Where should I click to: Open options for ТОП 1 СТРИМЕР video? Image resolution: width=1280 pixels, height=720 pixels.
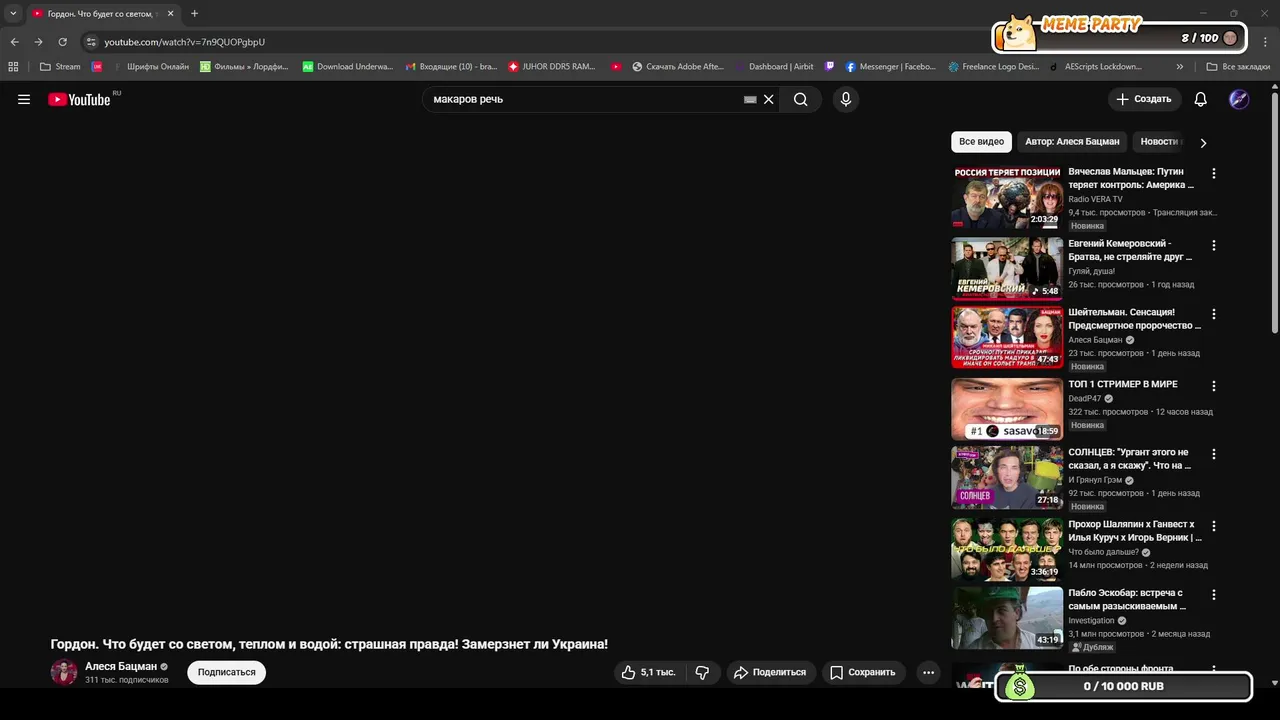tap(1214, 386)
